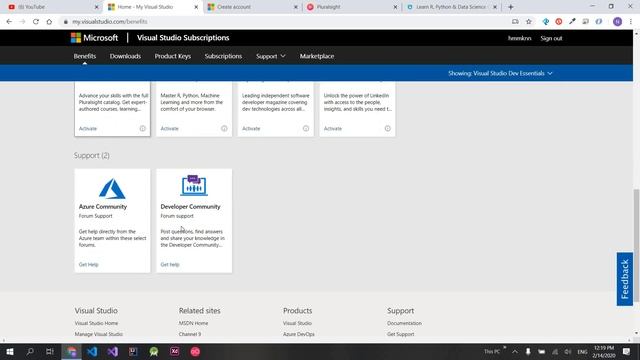Image resolution: width=640 pixels, height=360 pixels.
Task: Click the taskbar search magnifier icon
Action: tap(30, 351)
